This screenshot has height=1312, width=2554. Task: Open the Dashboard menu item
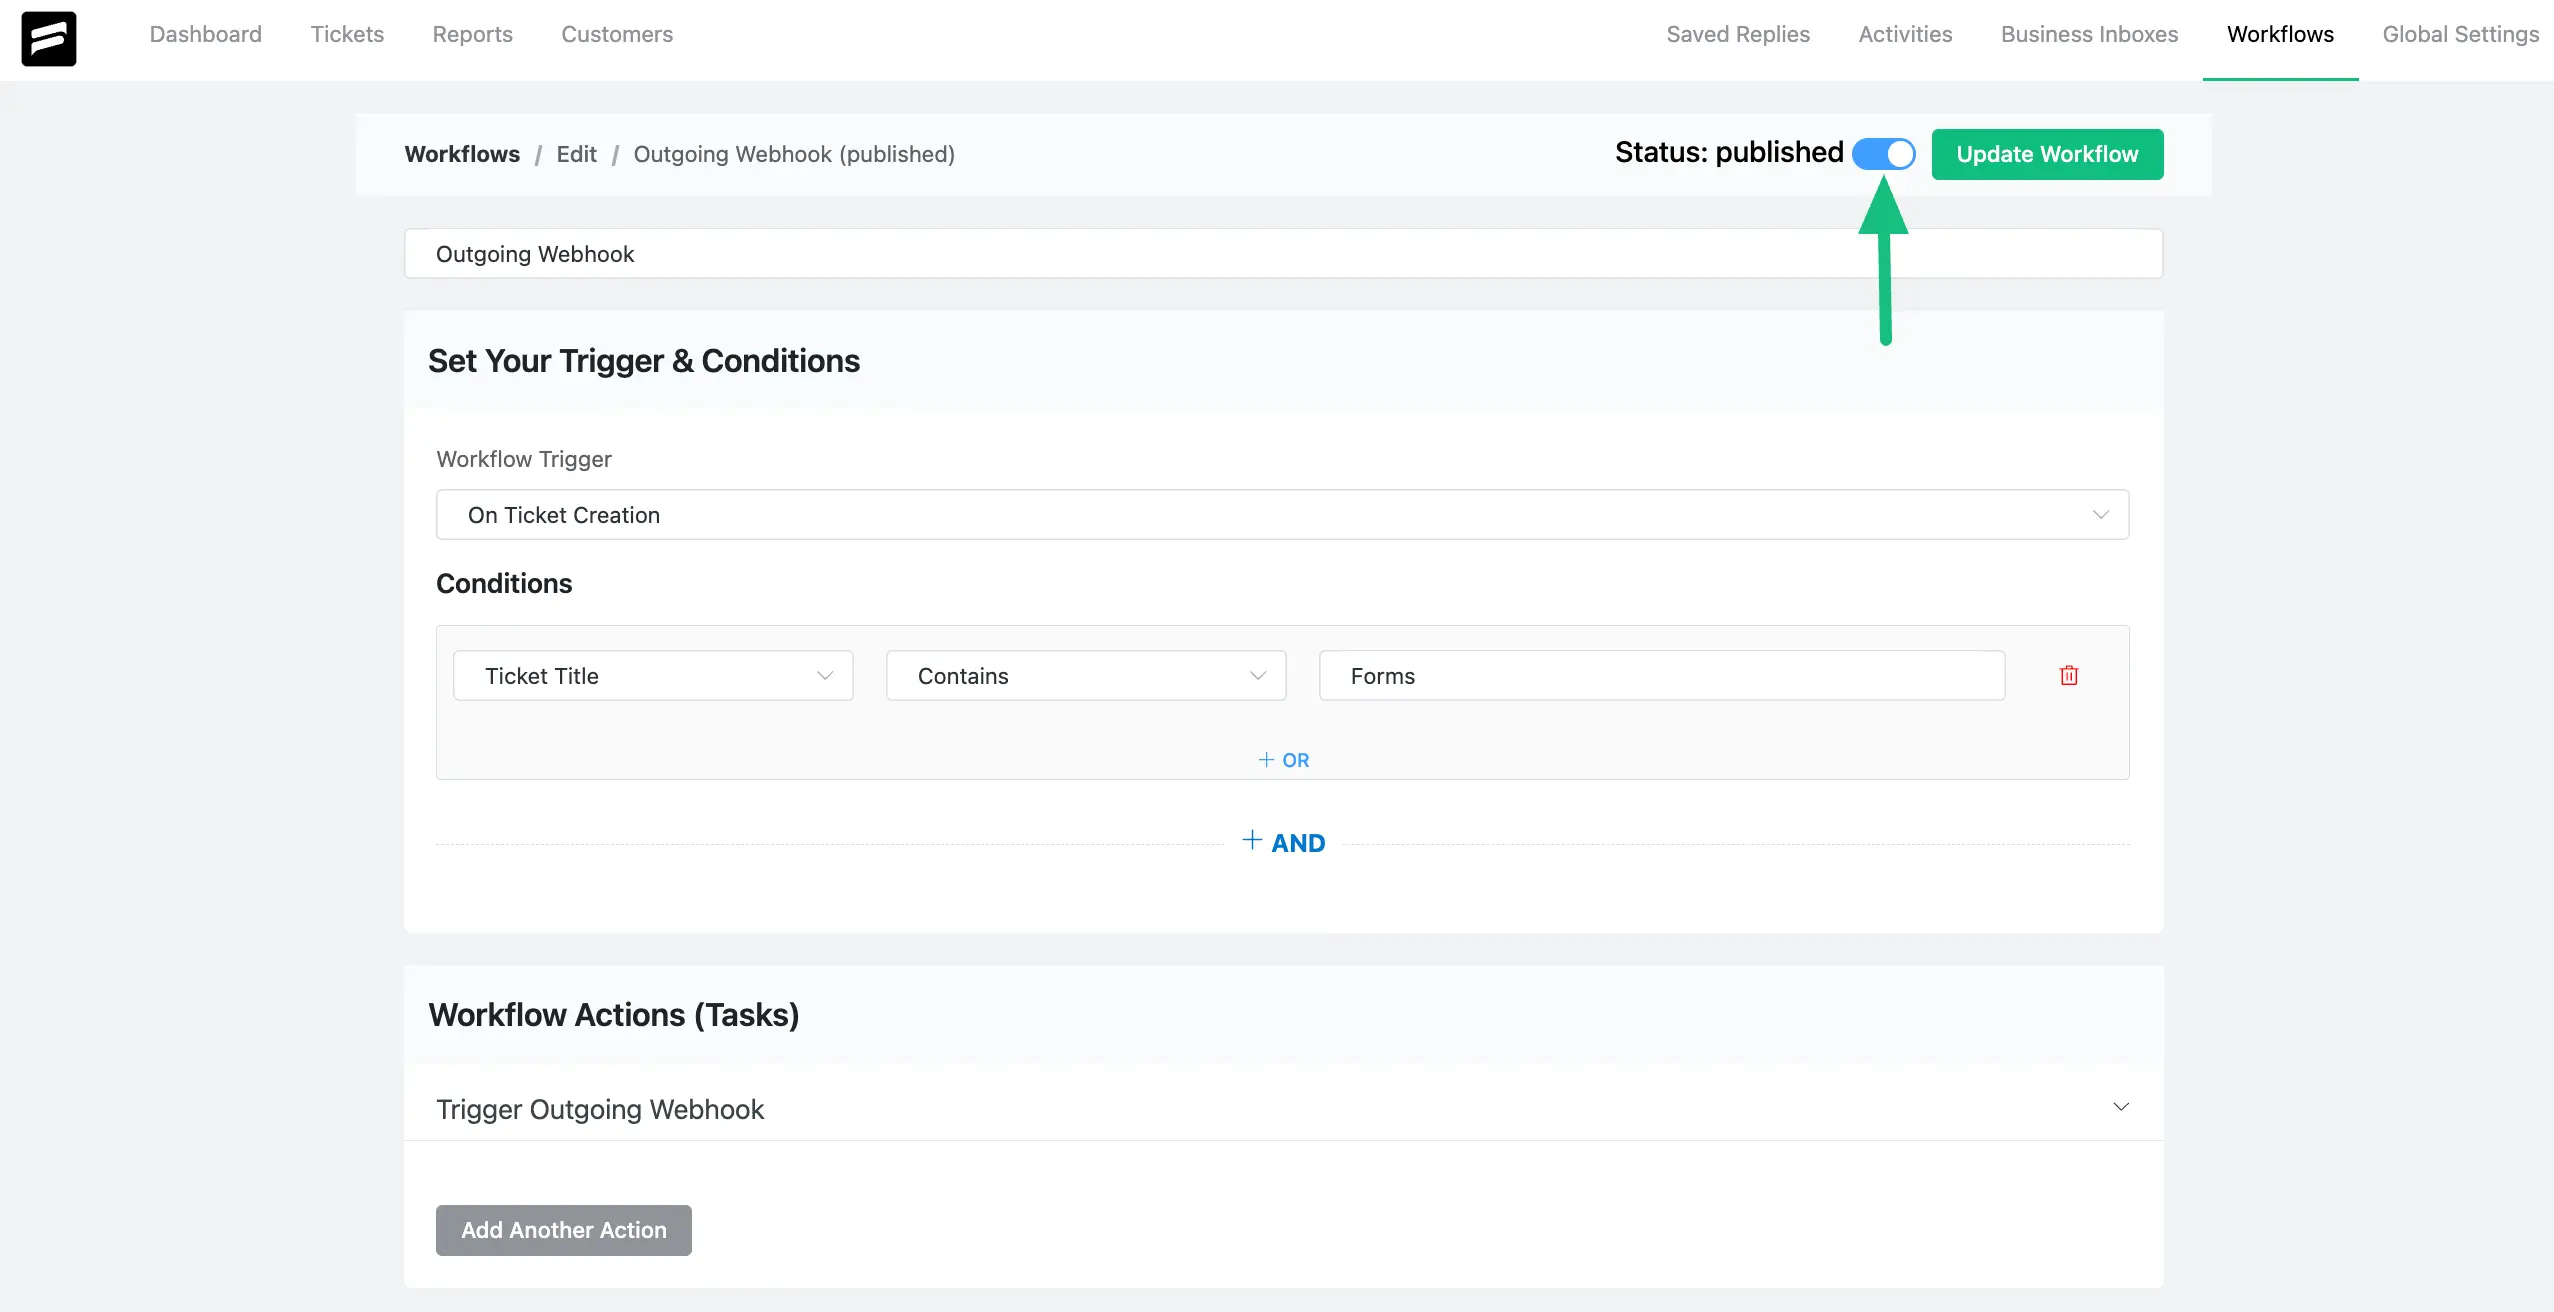point(206,34)
